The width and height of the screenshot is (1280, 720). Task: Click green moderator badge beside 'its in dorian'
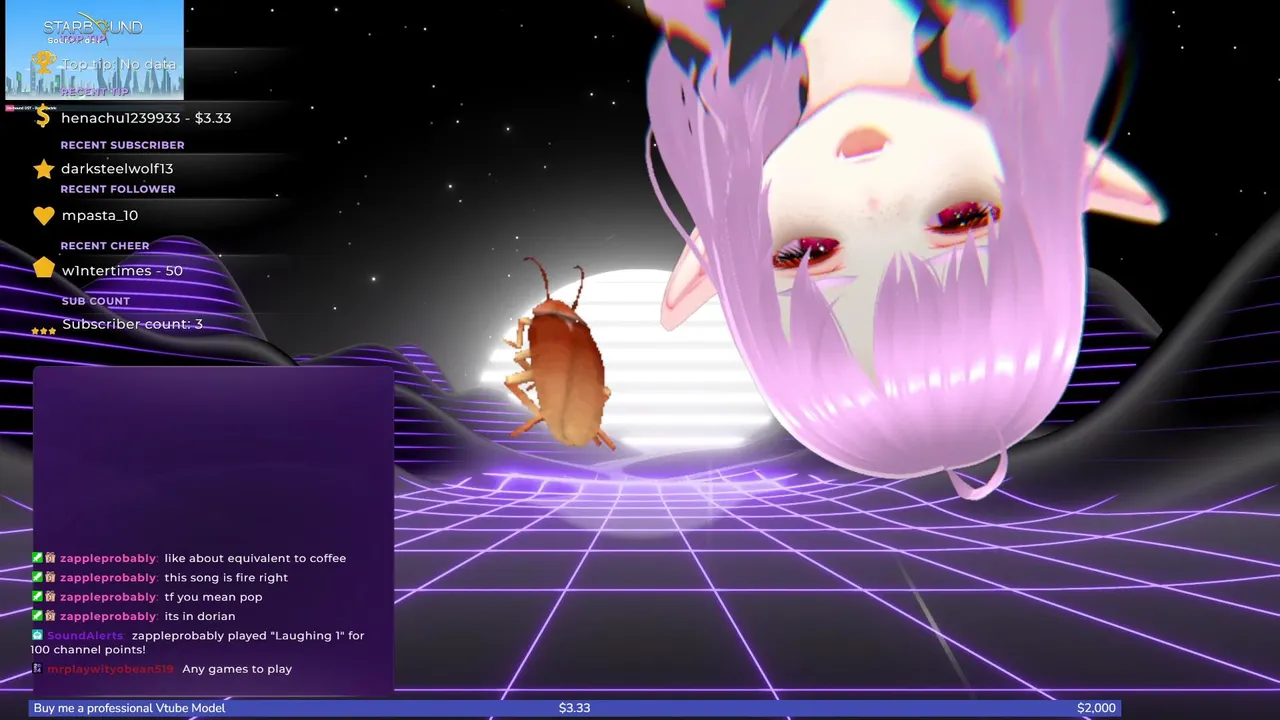(x=37, y=616)
